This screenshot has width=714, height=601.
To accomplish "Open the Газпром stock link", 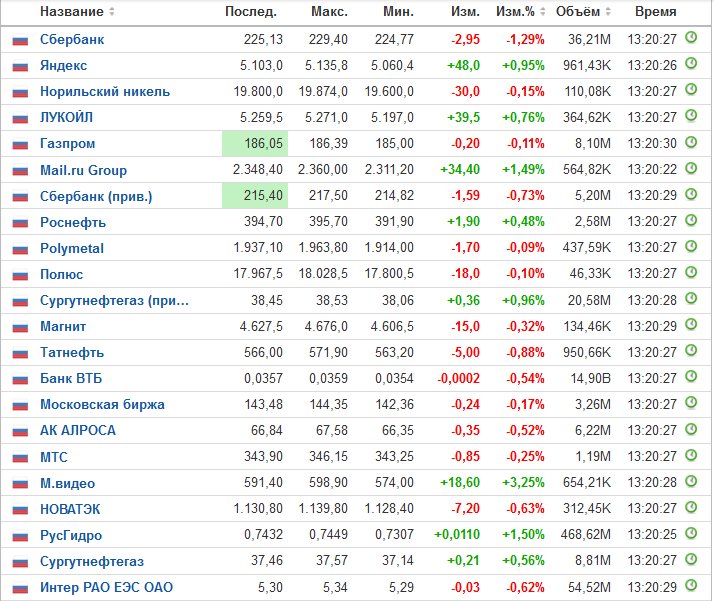I will pos(67,143).
